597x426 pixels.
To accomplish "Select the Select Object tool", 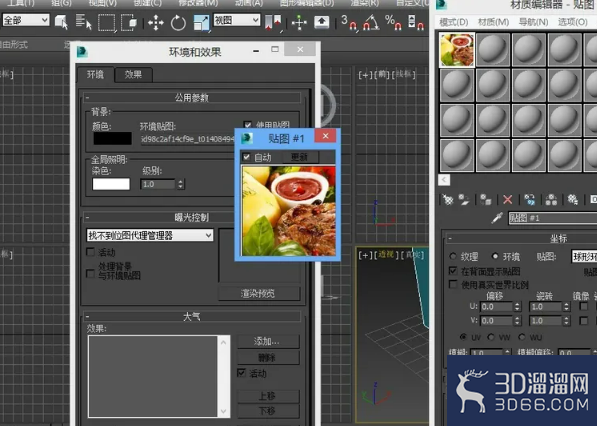I will point(61,22).
